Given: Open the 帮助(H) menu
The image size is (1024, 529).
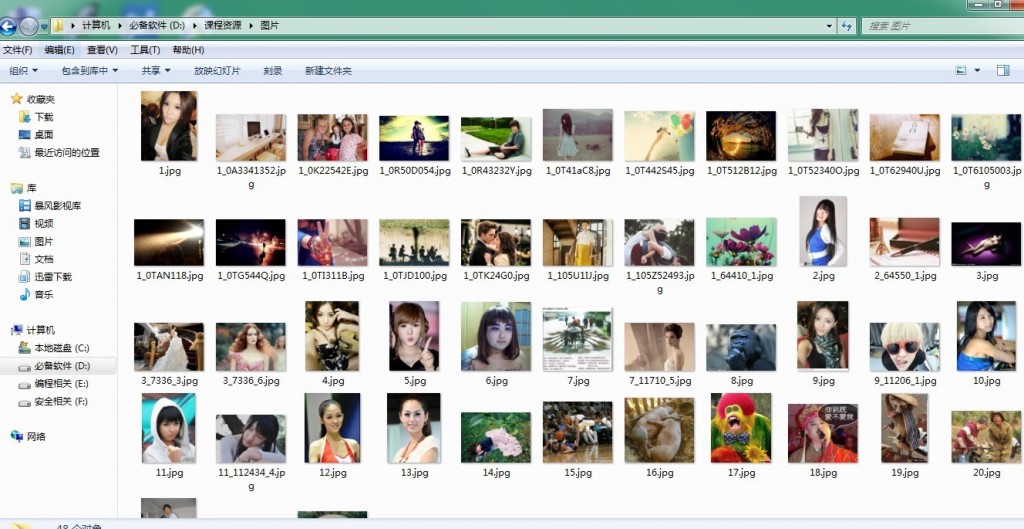Looking at the screenshot, I should [188, 50].
